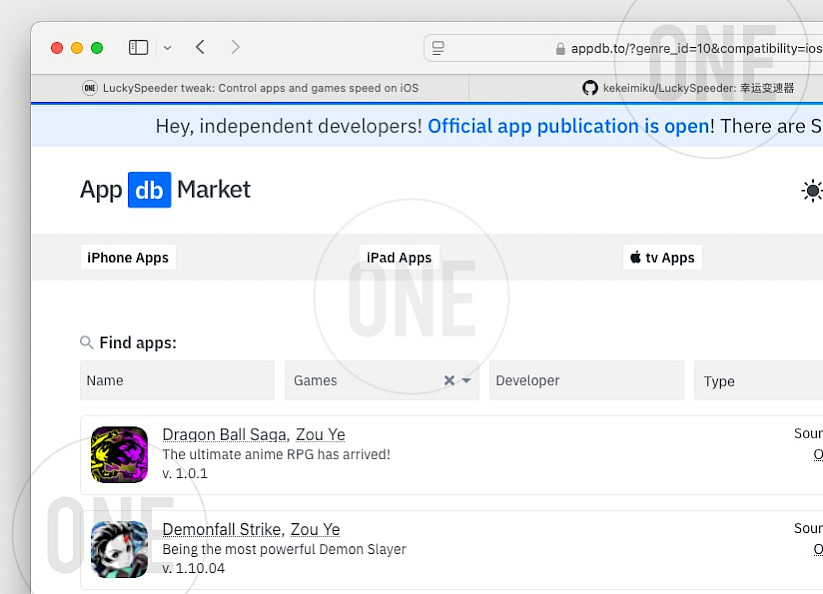Open developer Zou Ye link beside Dragon Ball Saga
Image resolution: width=823 pixels, height=594 pixels.
pos(320,434)
